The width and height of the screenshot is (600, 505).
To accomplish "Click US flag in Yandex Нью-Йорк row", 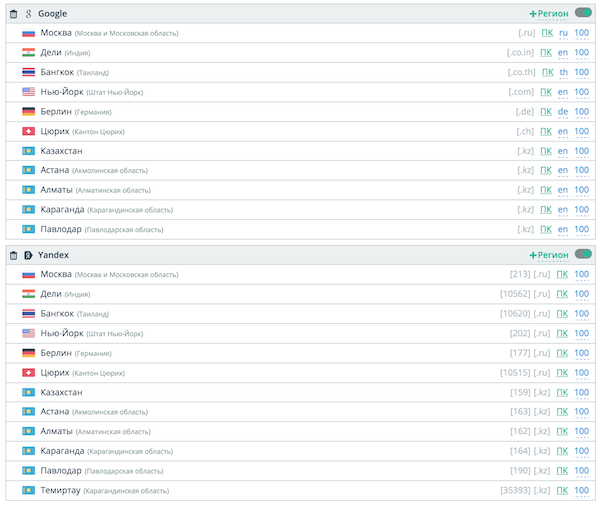I will (29, 333).
